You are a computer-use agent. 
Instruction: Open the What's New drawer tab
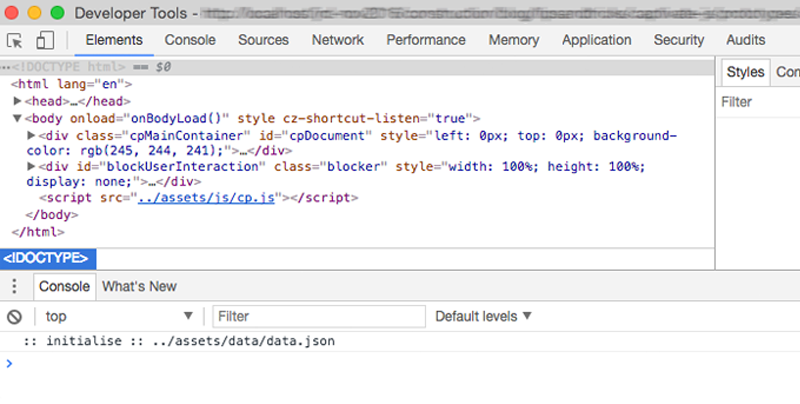point(139,286)
